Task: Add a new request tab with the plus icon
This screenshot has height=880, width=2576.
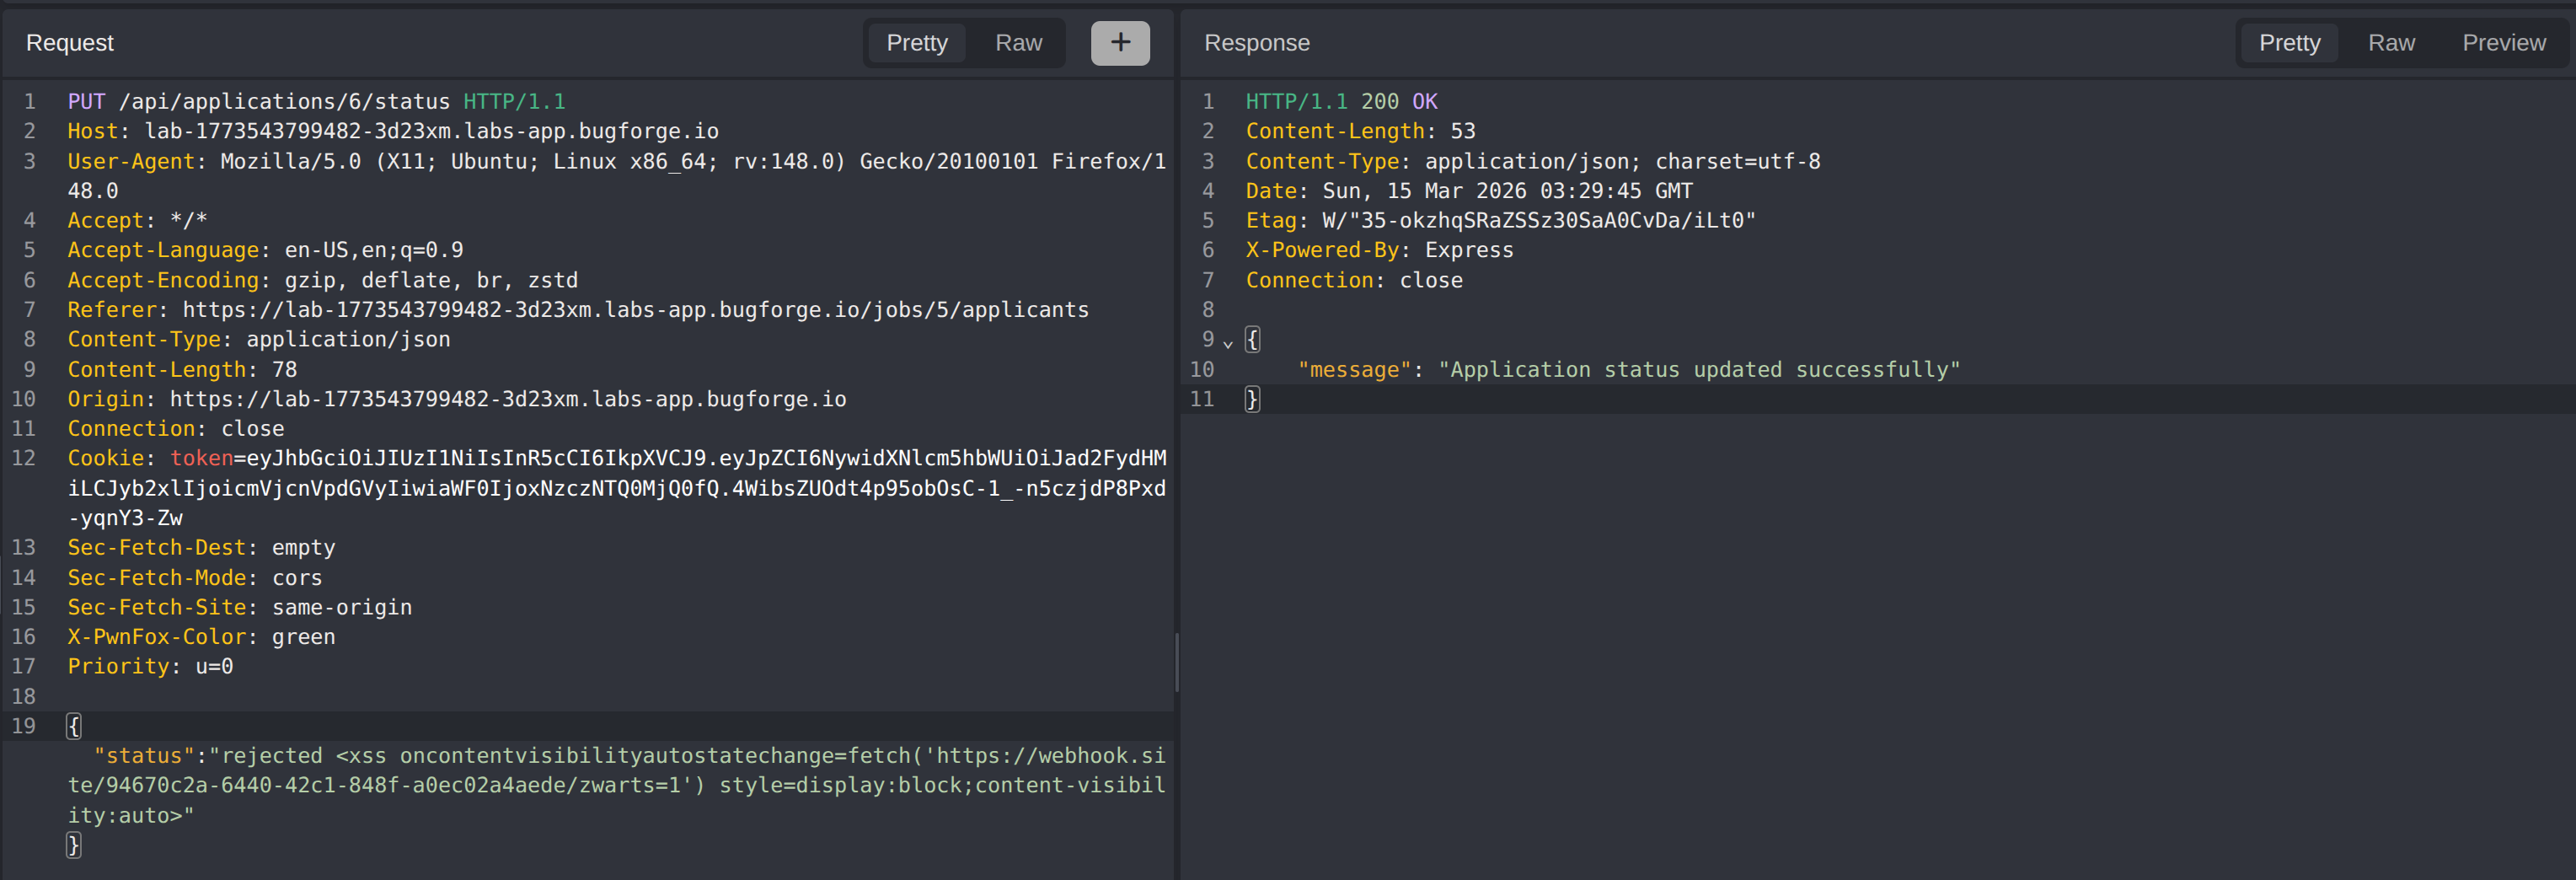Action: (x=1120, y=43)
